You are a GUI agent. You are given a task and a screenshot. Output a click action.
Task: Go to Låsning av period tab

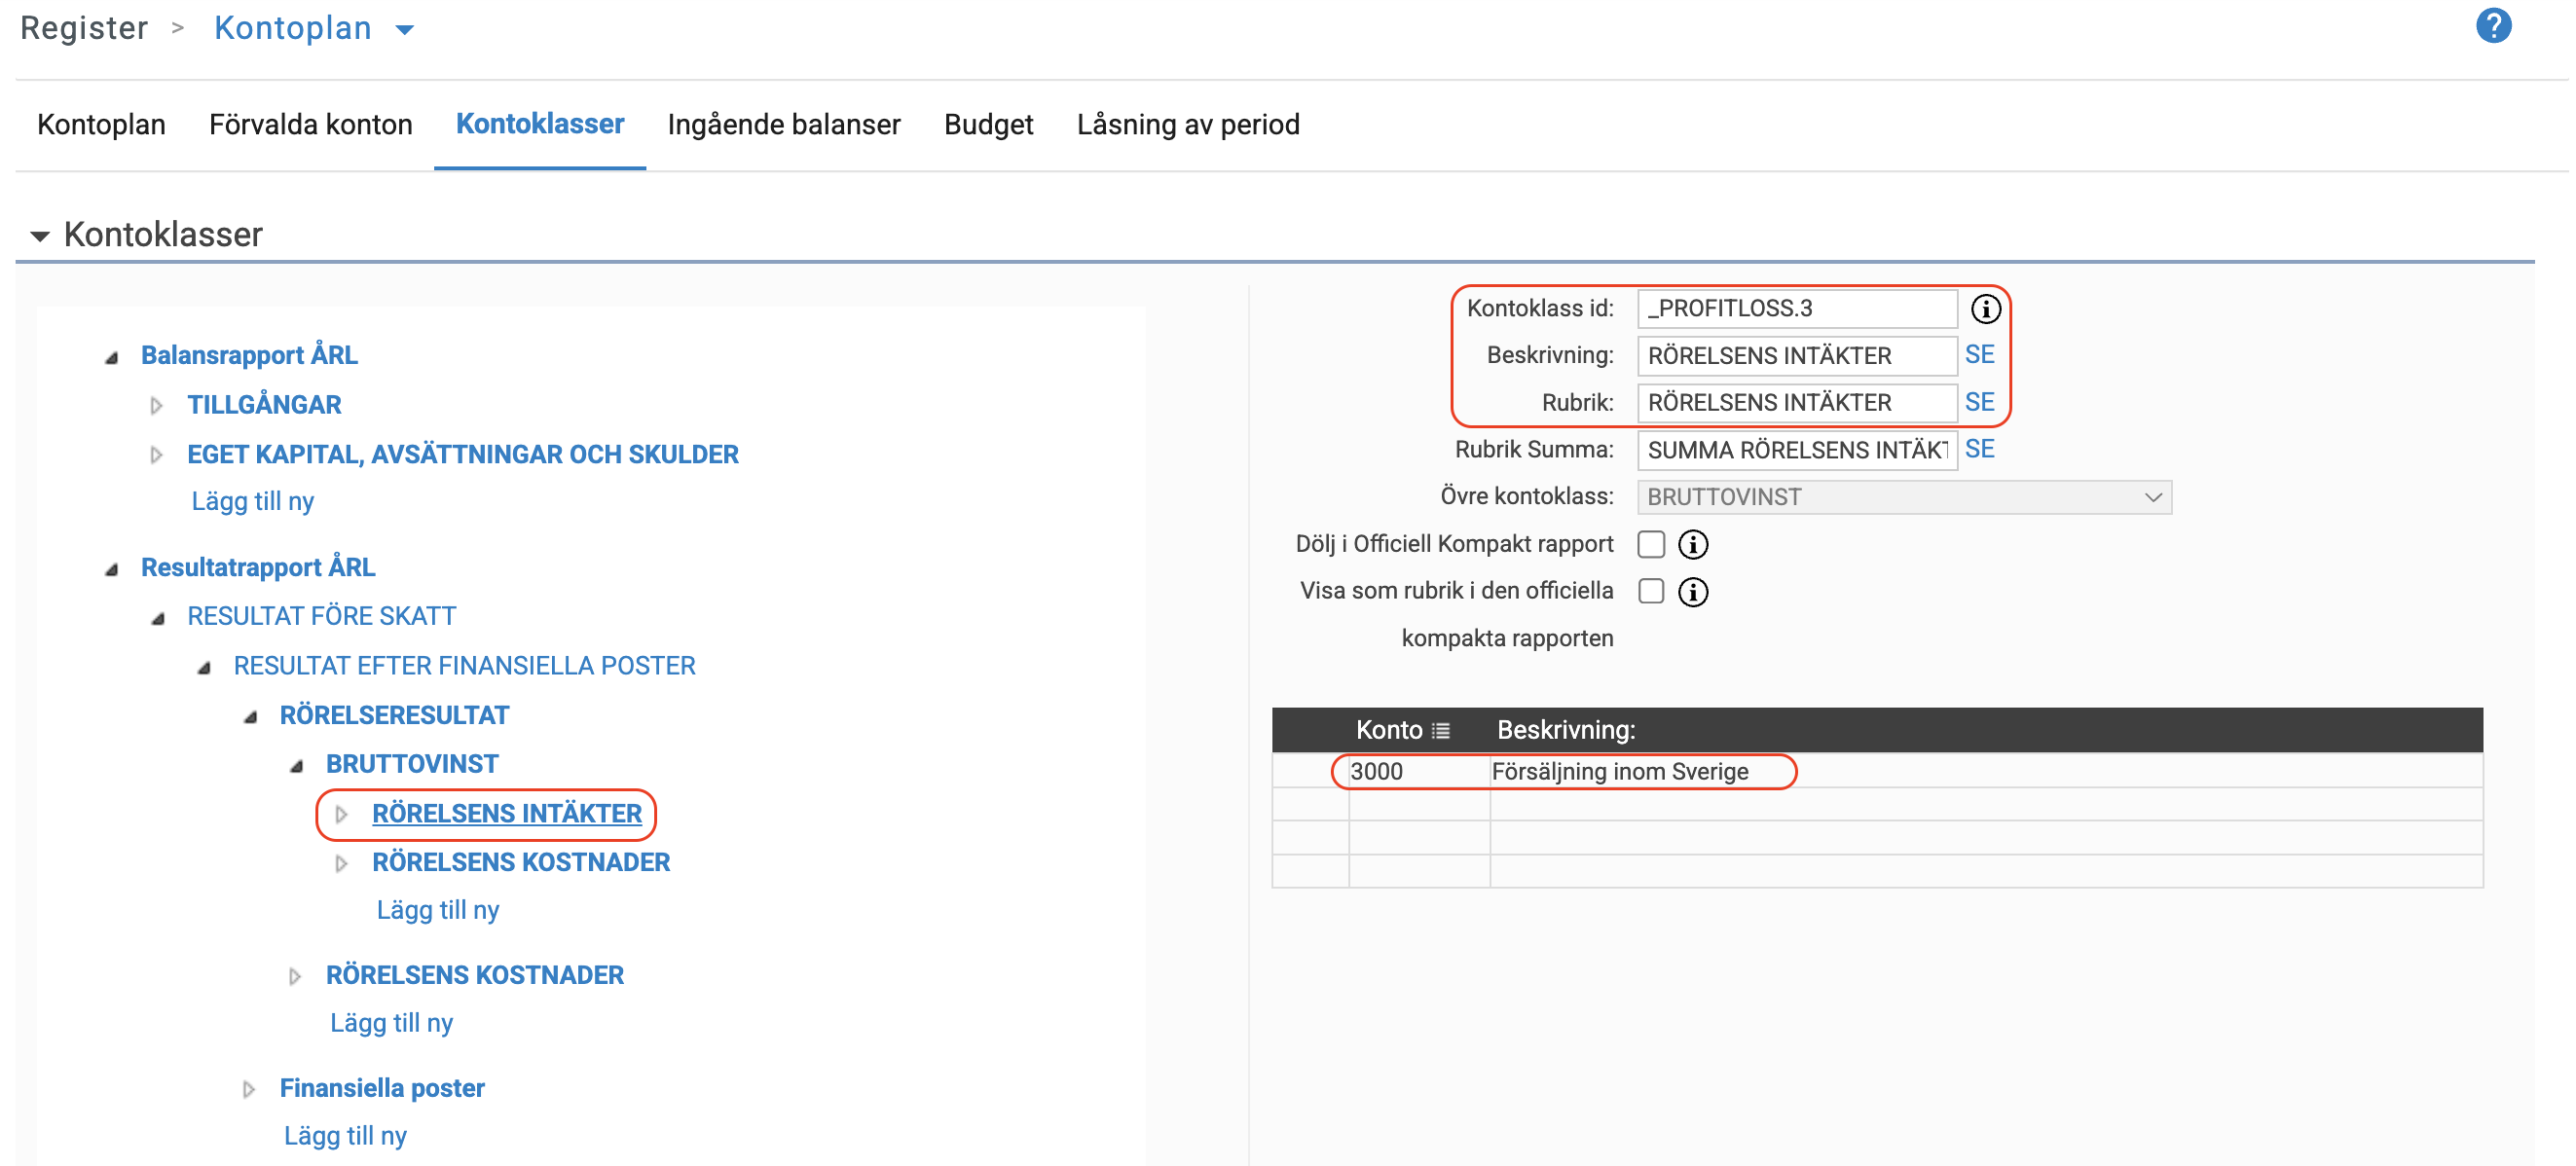point(1188,125)
